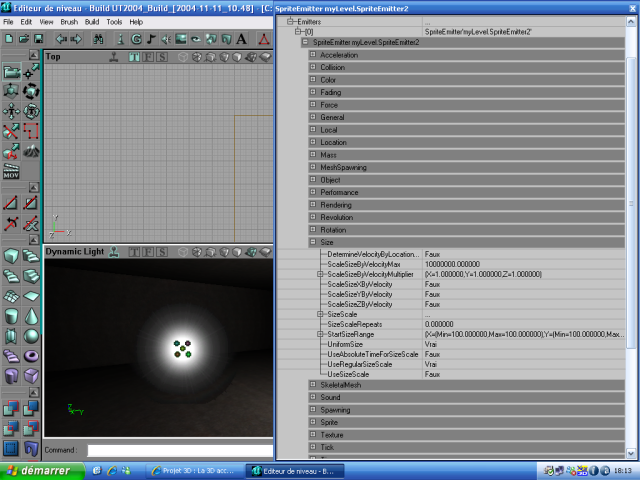The image size is (640, 480).
Task: Select the cone brush builder icon
Action: [x=32, y=316]
